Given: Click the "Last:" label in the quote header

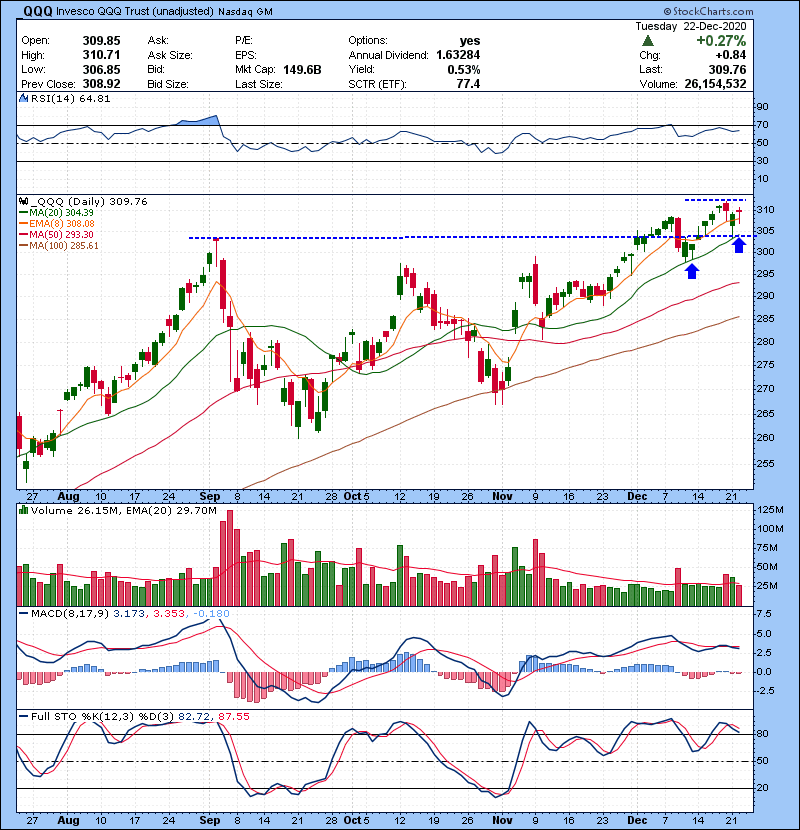Looking at the screenshot, I should coord(650,70).
